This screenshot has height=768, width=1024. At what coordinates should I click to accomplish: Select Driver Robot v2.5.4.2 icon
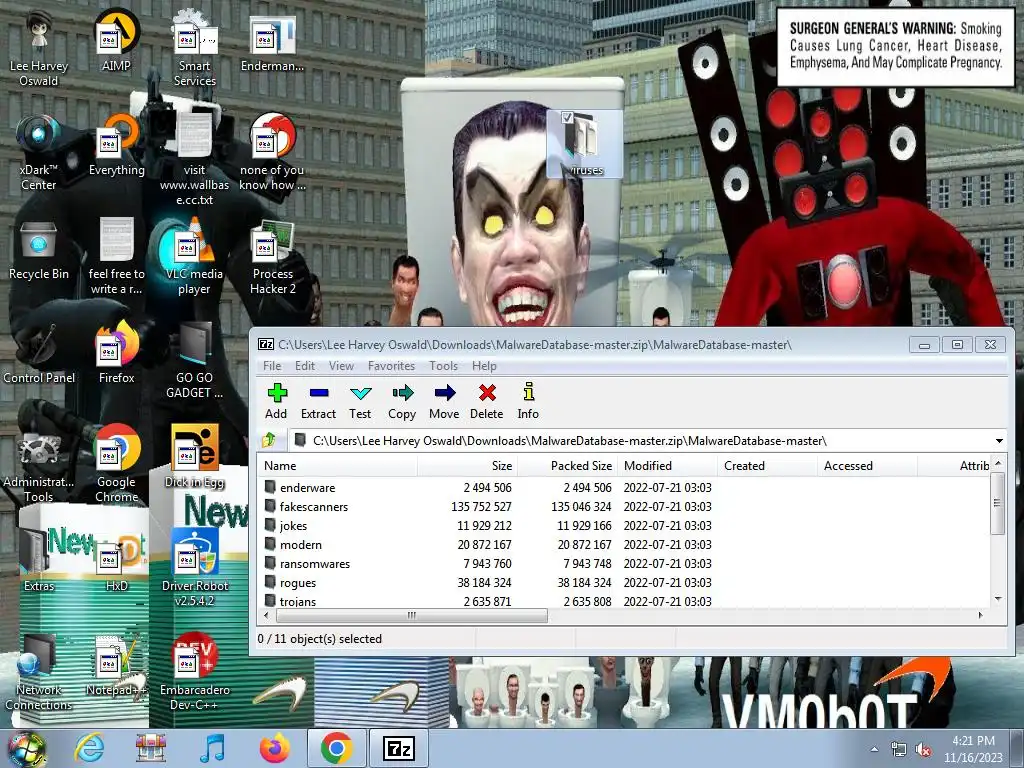click(195, 568)
